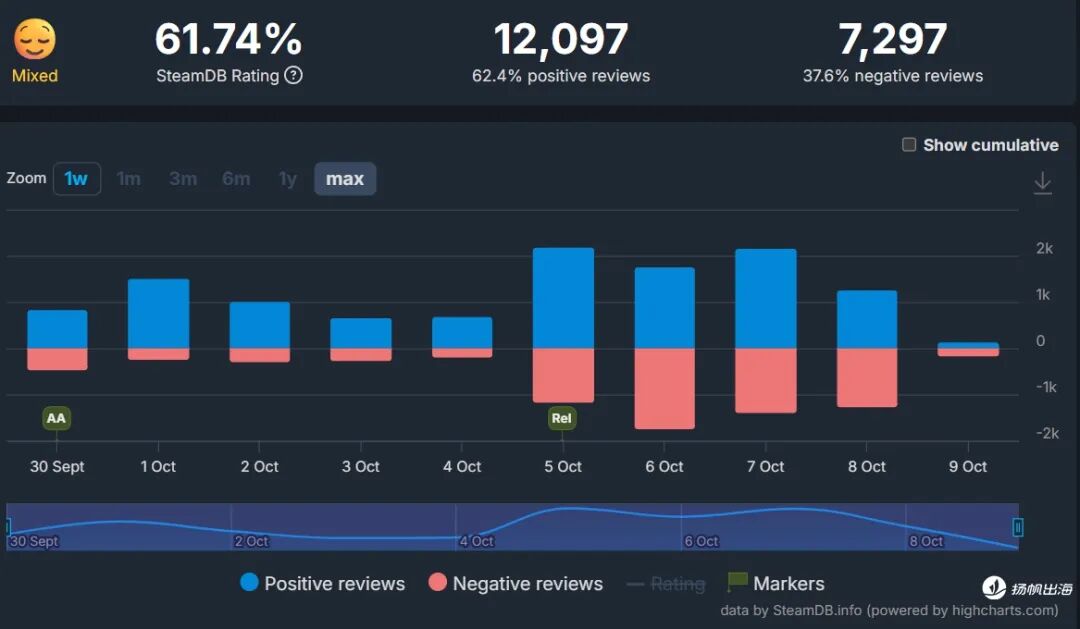Image resolution: width=1080 pixels, height=629 pixels.
Task: Set zoom range to 1w
Action: (x=76, y=179)
